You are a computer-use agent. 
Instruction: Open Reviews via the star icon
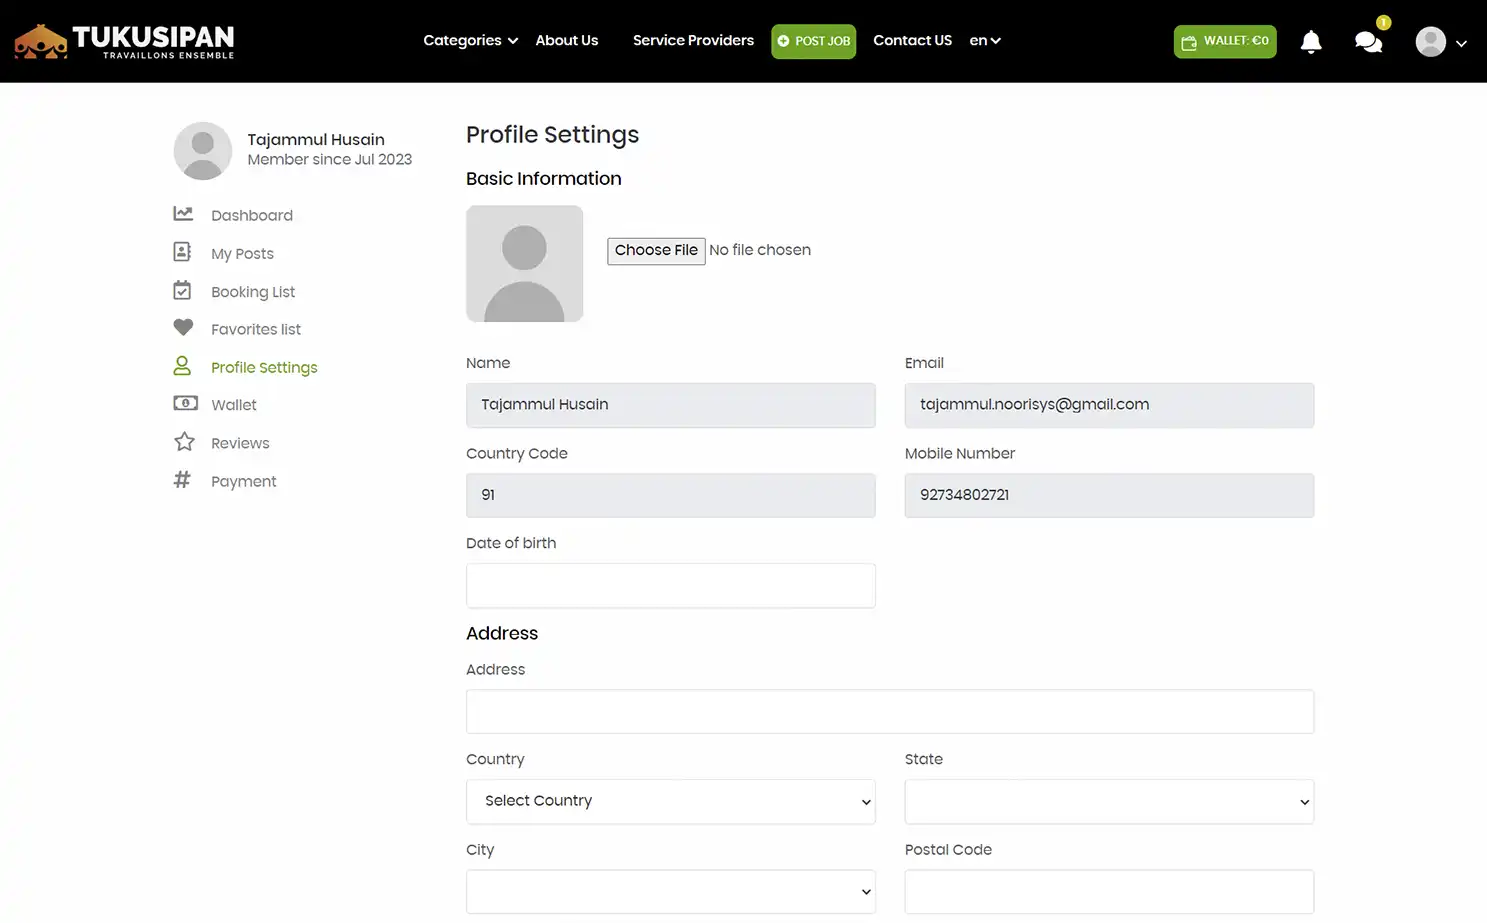(x=185, y=441)
